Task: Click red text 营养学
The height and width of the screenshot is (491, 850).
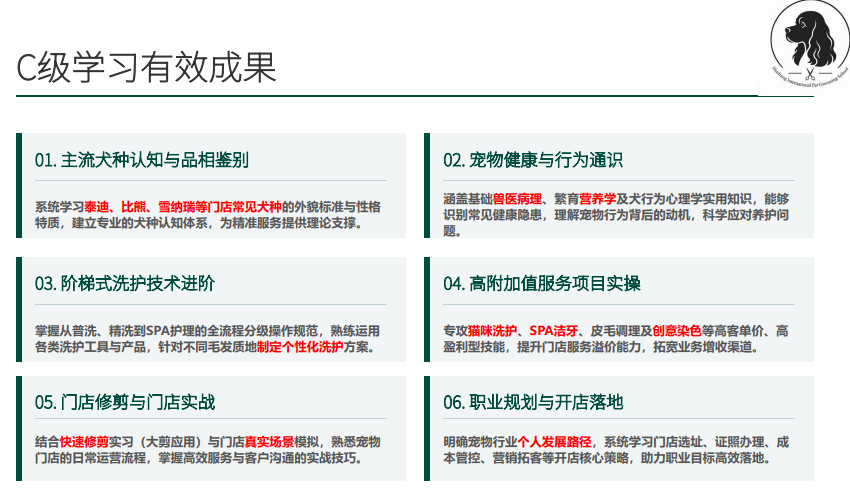Action: [597, 199]
